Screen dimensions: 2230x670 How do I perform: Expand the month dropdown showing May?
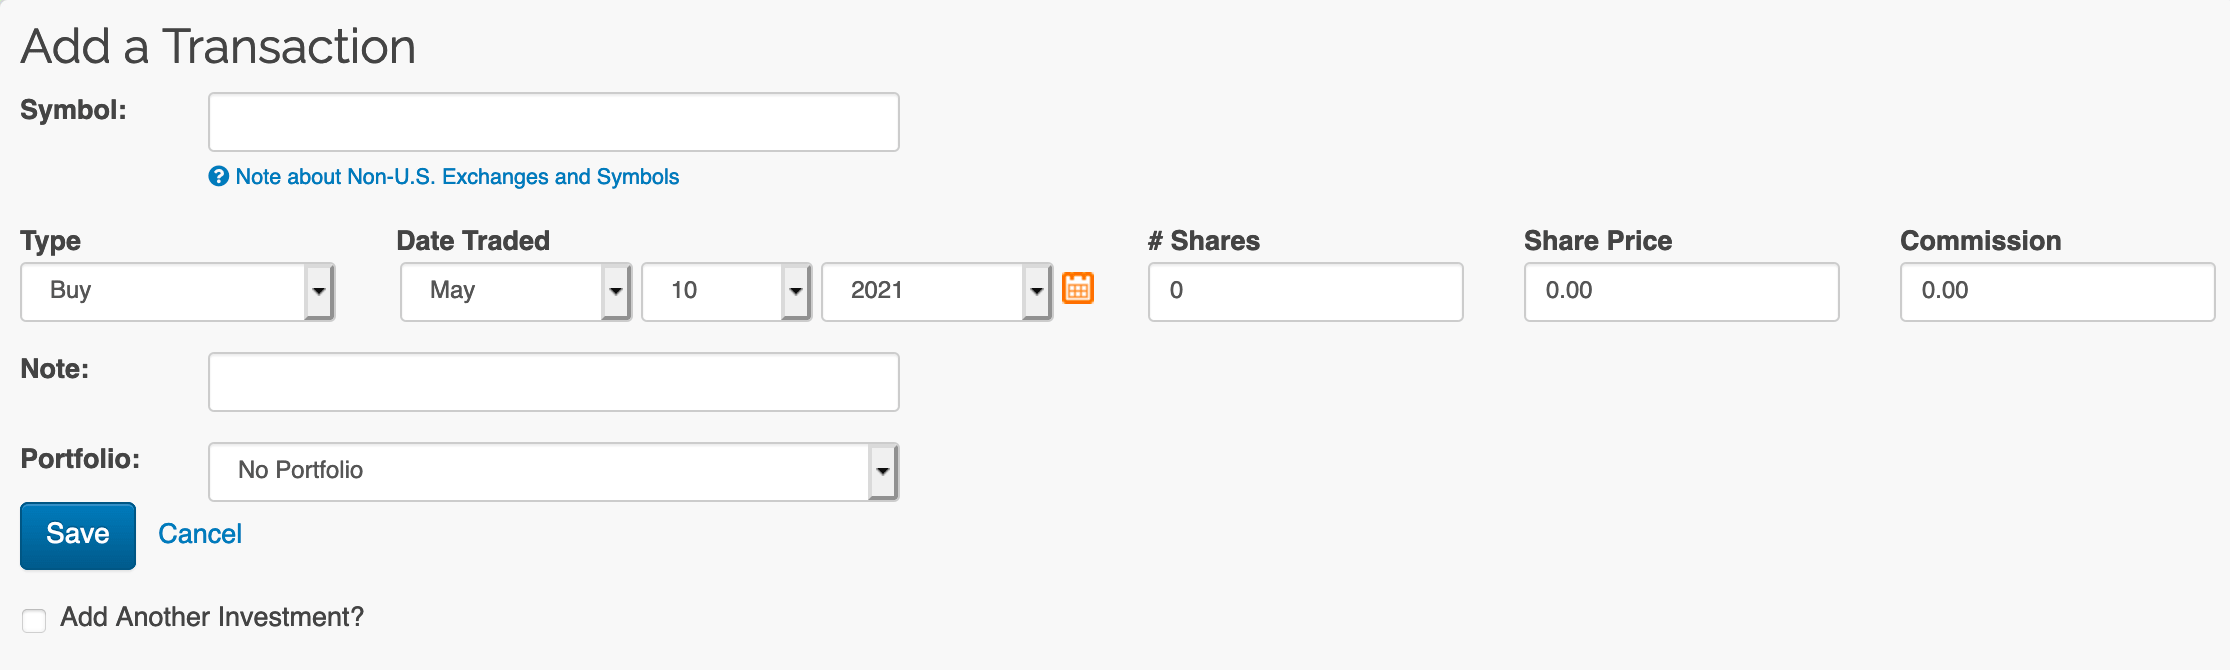(x=501, y=291)
